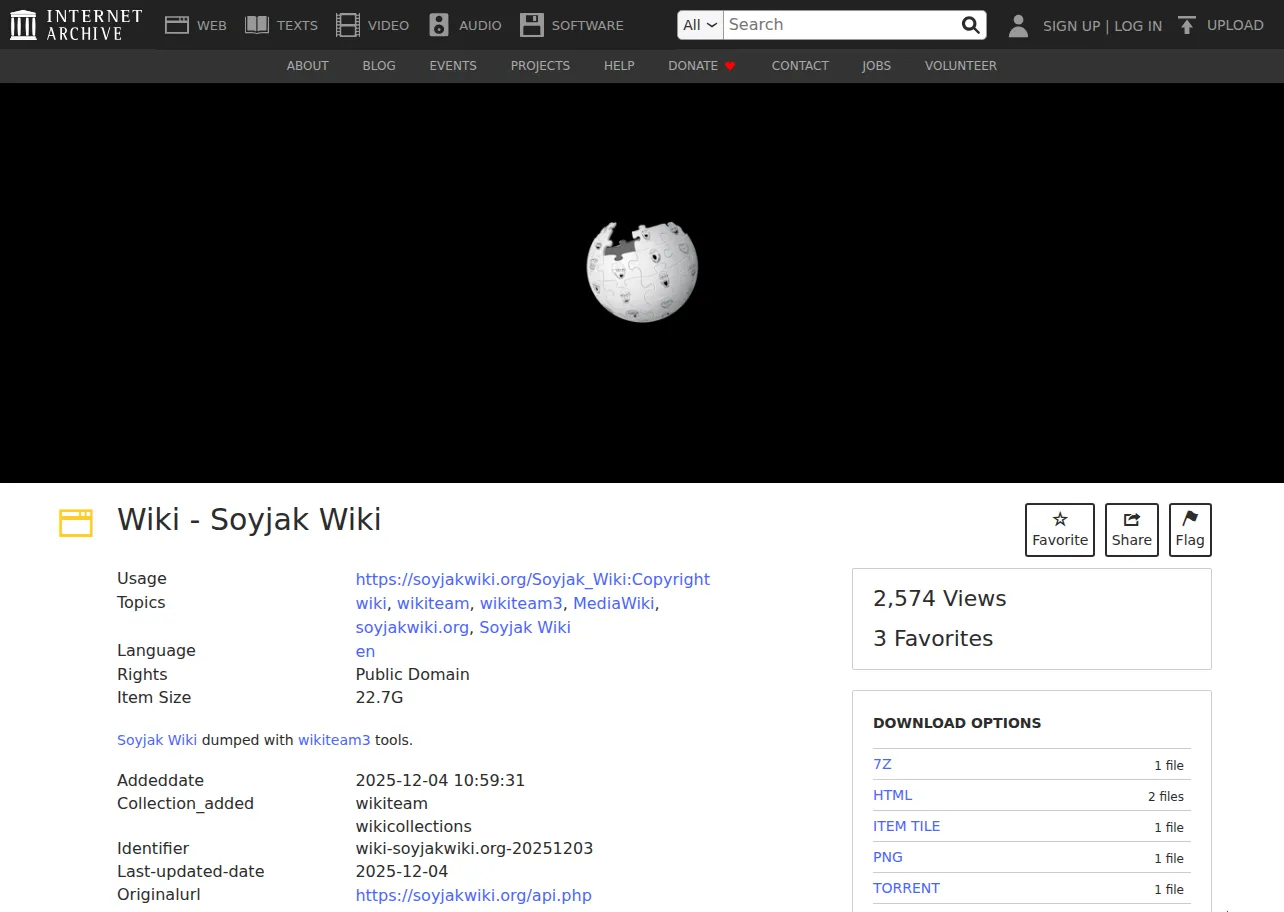1284x912 pixels.
Task: Click the Log In link
Action: pos(1138,26)
